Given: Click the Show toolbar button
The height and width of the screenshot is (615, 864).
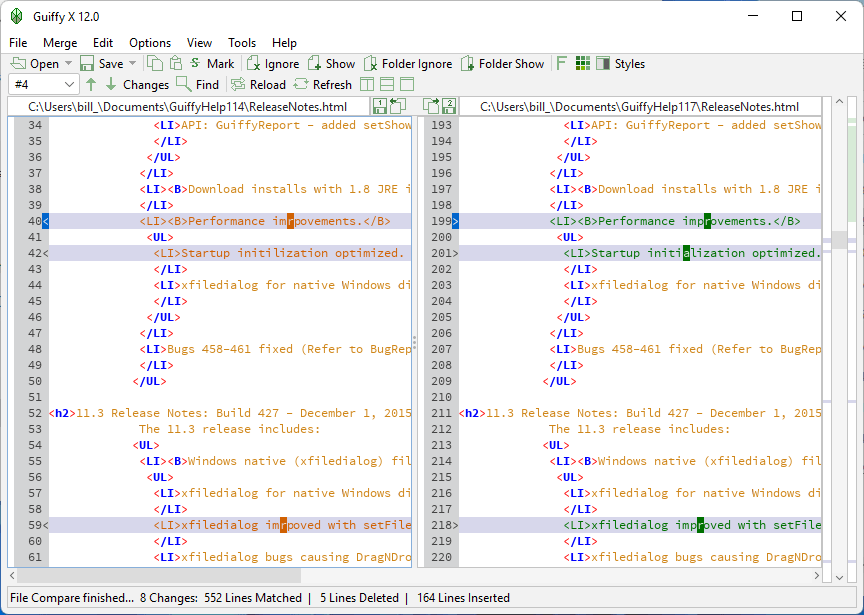Looking at the screenshot, I should [x=332, y=64].
